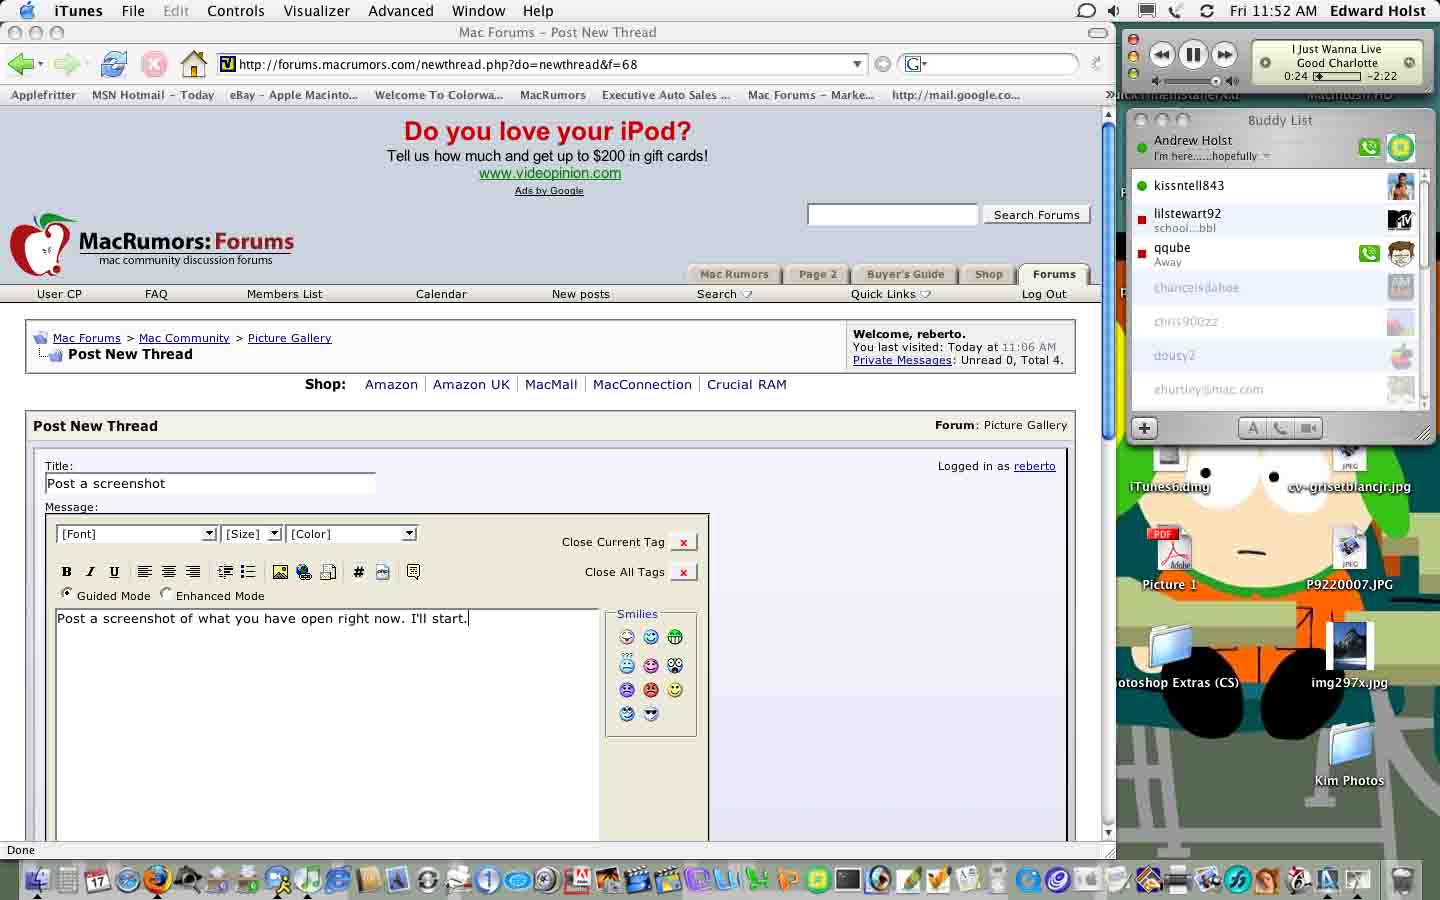The width and height of the screenshot is (1440, 900).
Task: Visit the www.videopinion.com ad link
Action: click(550, 173)
